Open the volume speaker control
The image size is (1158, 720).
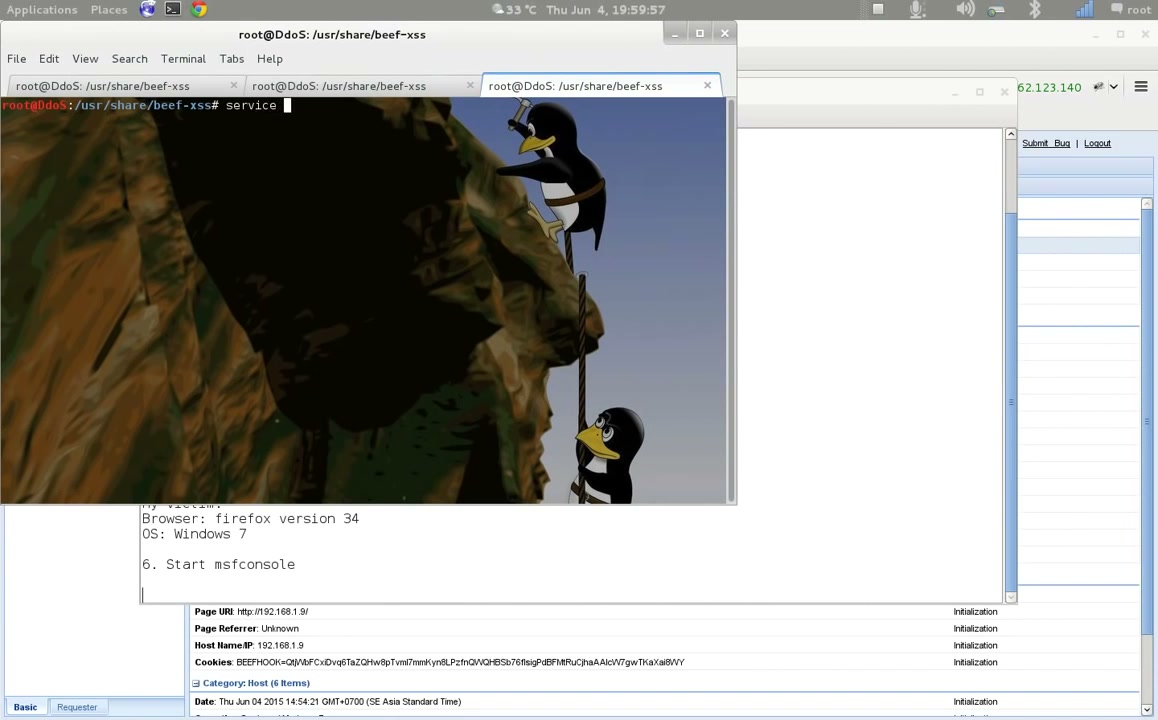[x=965, y=9]
